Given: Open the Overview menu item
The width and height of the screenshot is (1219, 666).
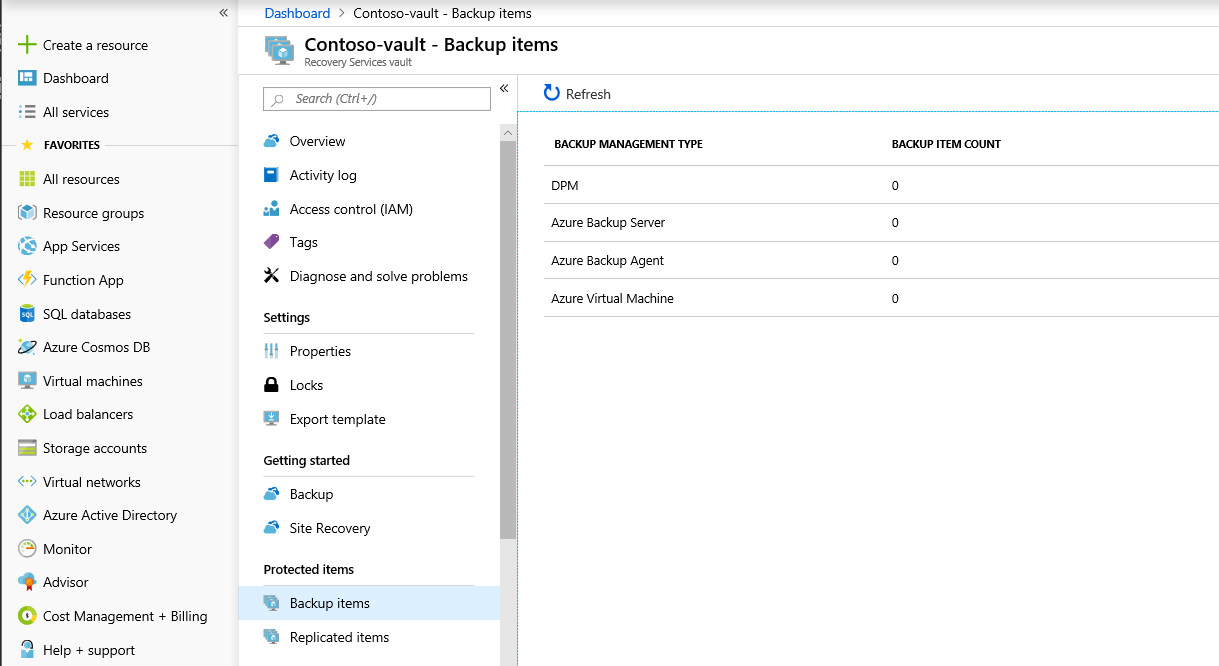Looking at the screenshot, I should click(x=317, y=141).
